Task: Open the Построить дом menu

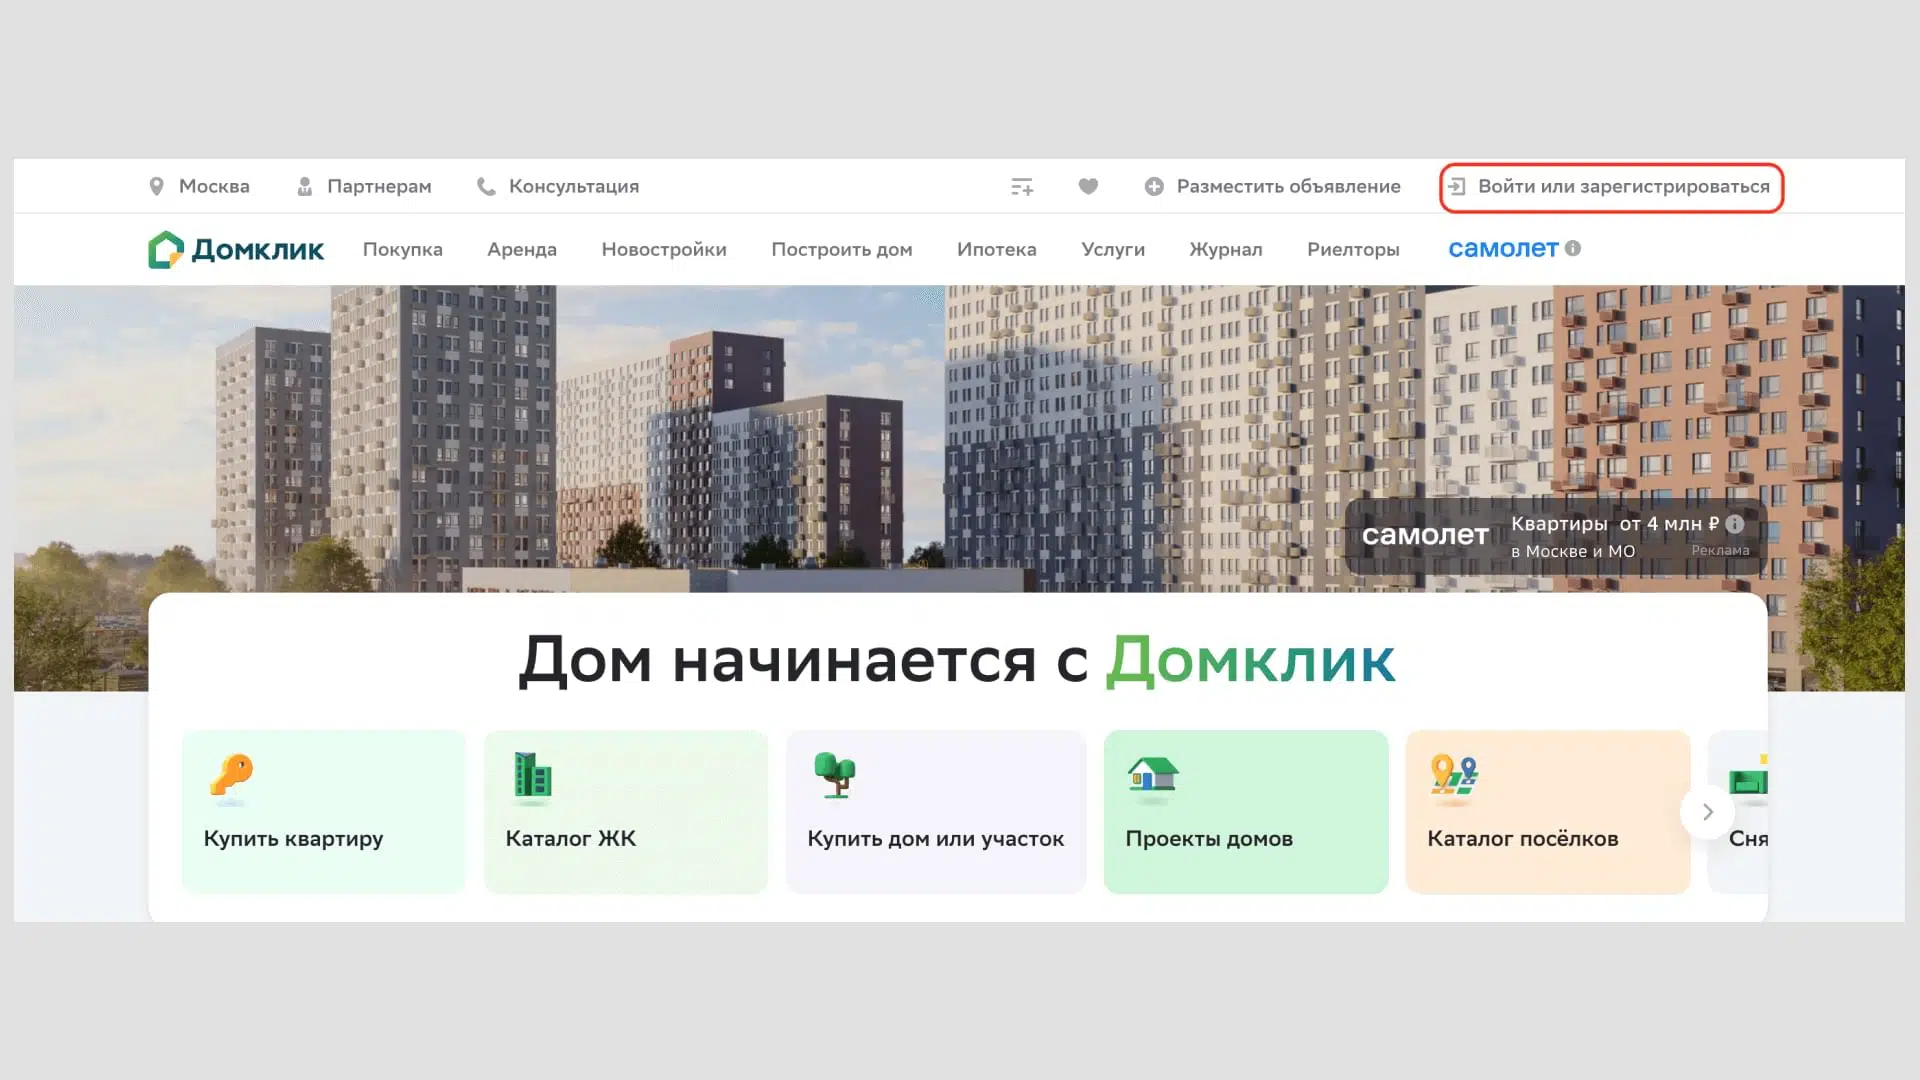Action: point(841,250)
